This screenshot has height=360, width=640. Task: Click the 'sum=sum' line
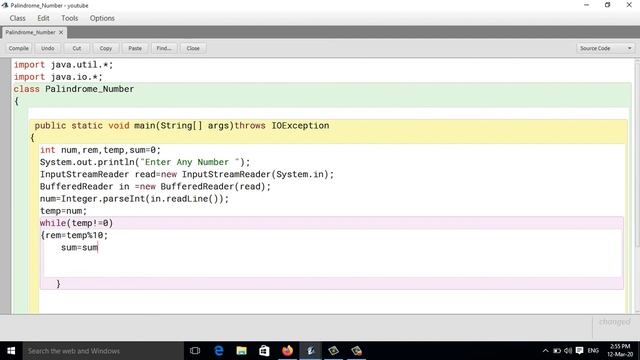point(80,248)
